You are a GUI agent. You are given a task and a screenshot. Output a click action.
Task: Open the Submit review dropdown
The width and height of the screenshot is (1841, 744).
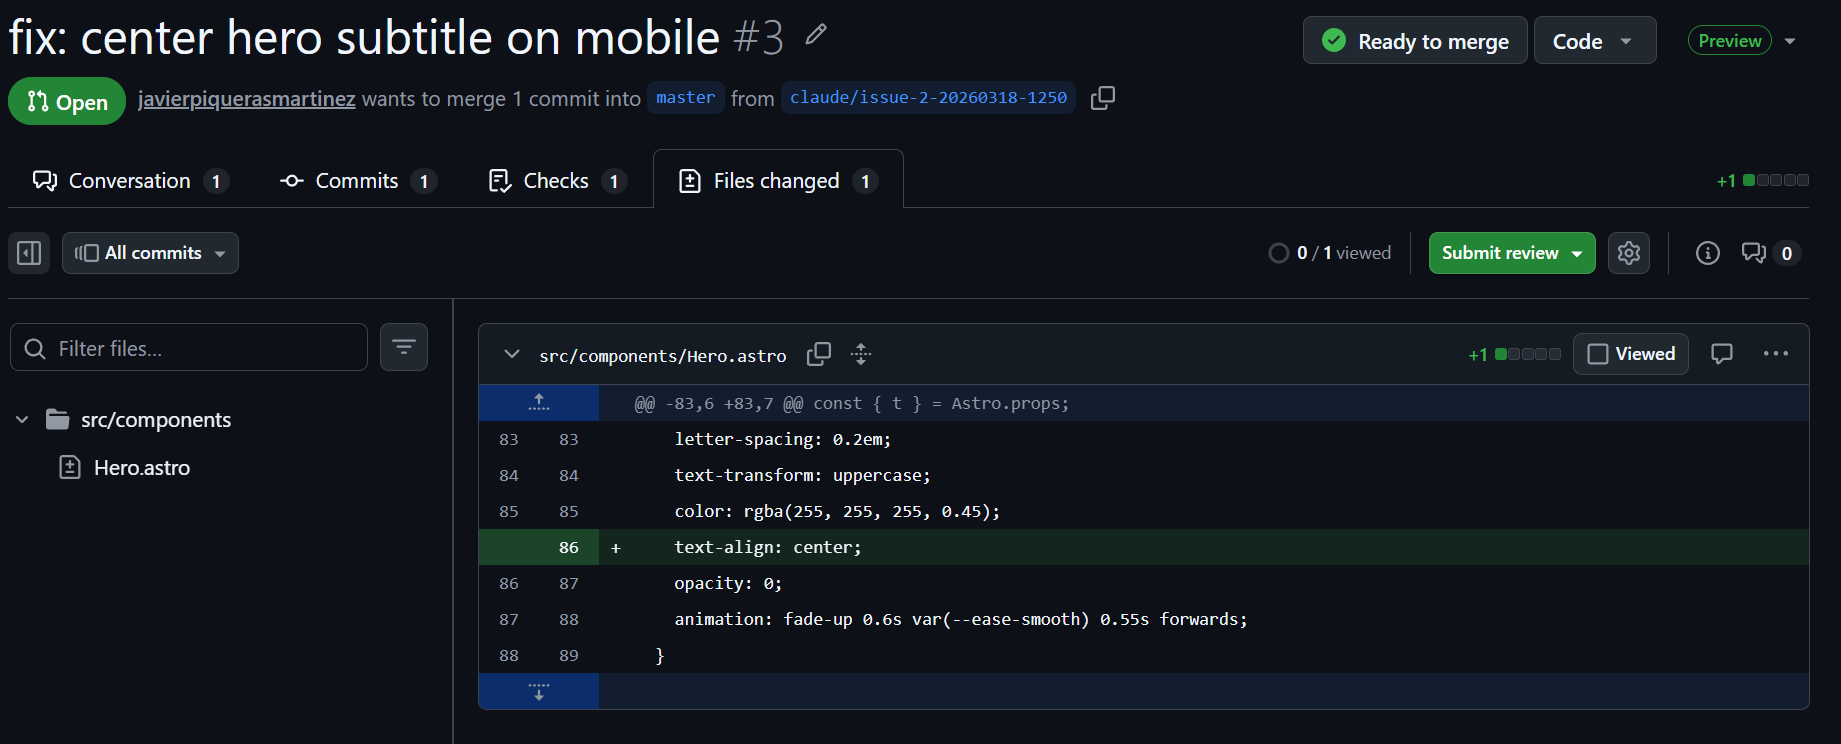tap(1512, 253)
